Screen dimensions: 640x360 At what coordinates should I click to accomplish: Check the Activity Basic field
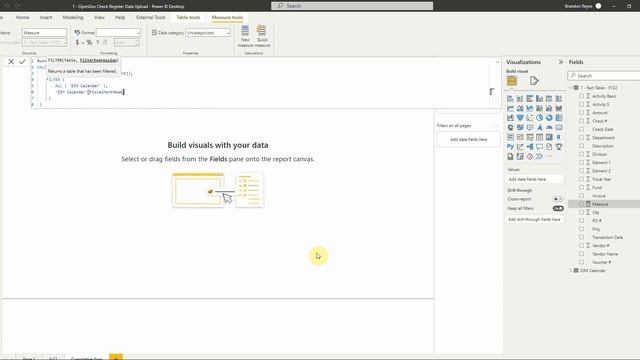point(581,96)
